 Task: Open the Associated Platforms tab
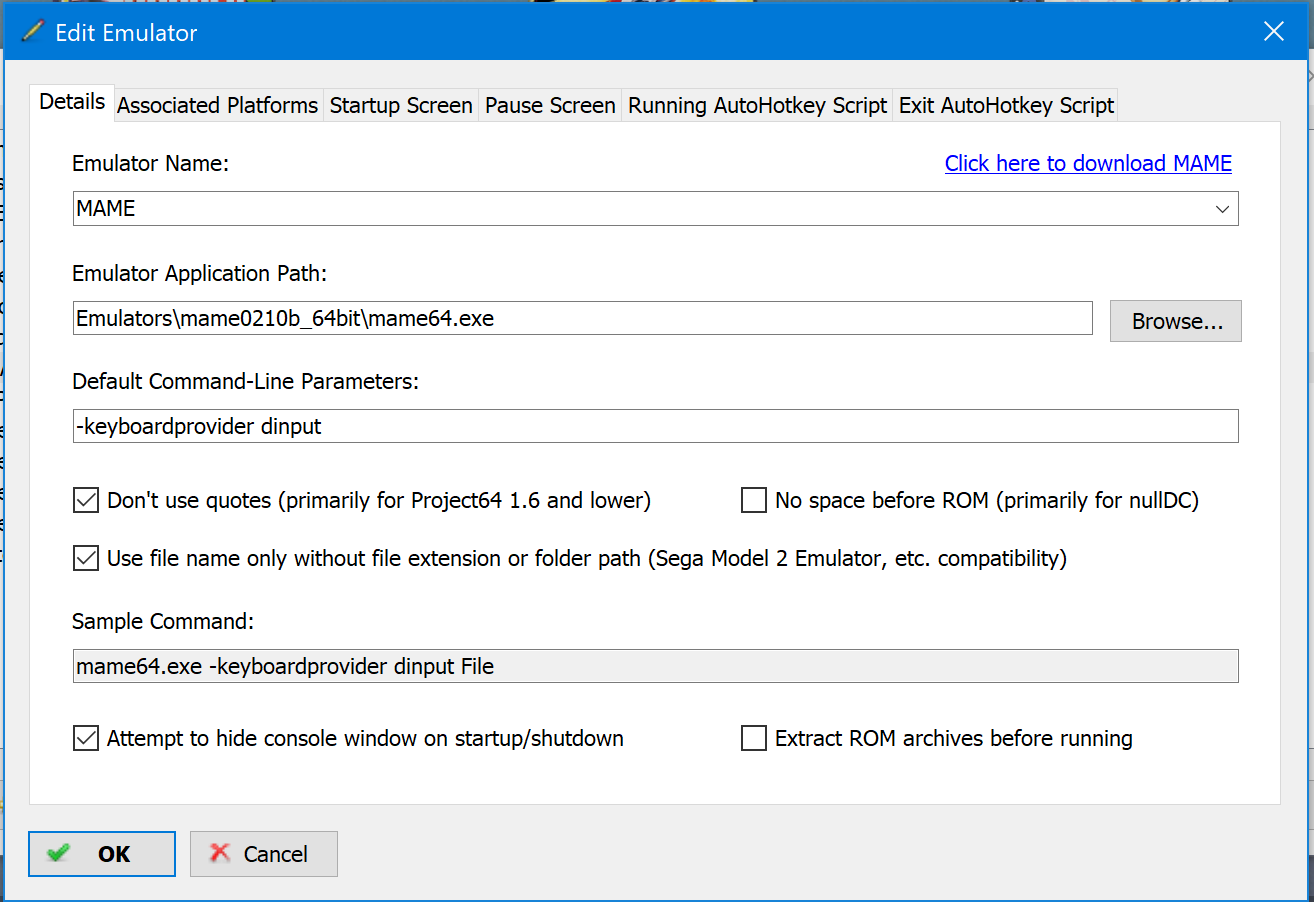pyautogui.click(x=218, y=105)
